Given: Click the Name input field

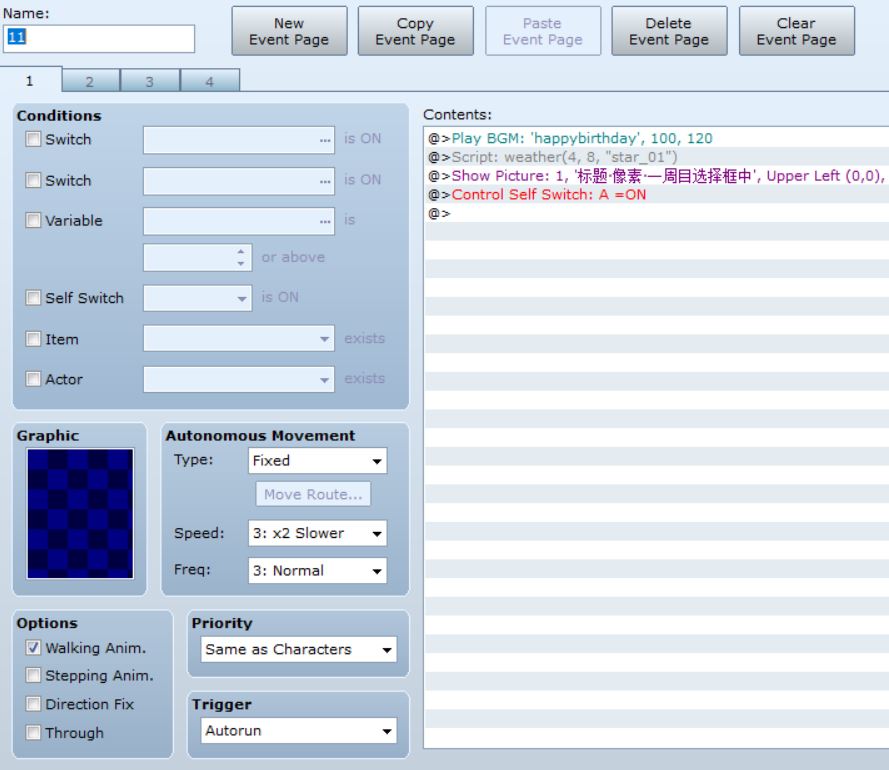Looking at the screenshot, I should [99, 38].
